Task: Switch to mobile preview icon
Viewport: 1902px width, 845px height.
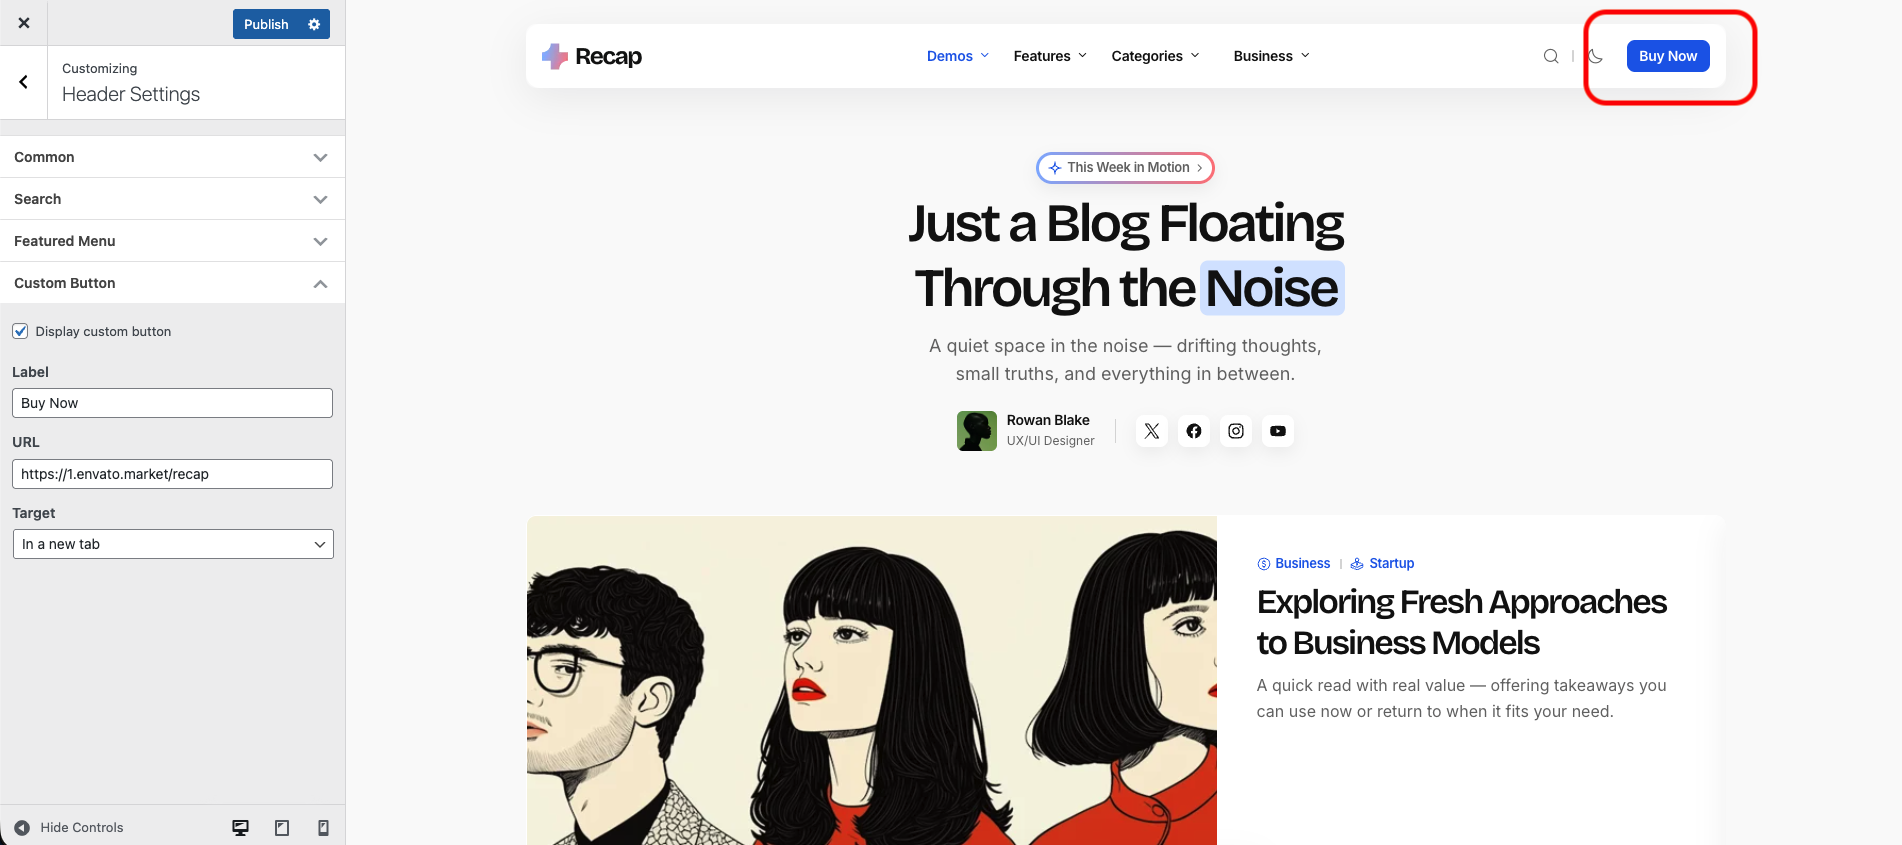Action: pos(323,828)
